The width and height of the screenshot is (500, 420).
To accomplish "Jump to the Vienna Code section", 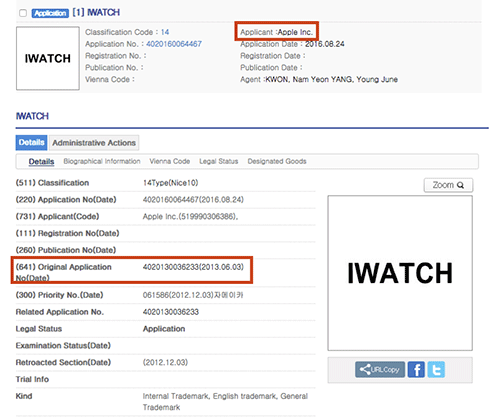I will tap(170, 161).
